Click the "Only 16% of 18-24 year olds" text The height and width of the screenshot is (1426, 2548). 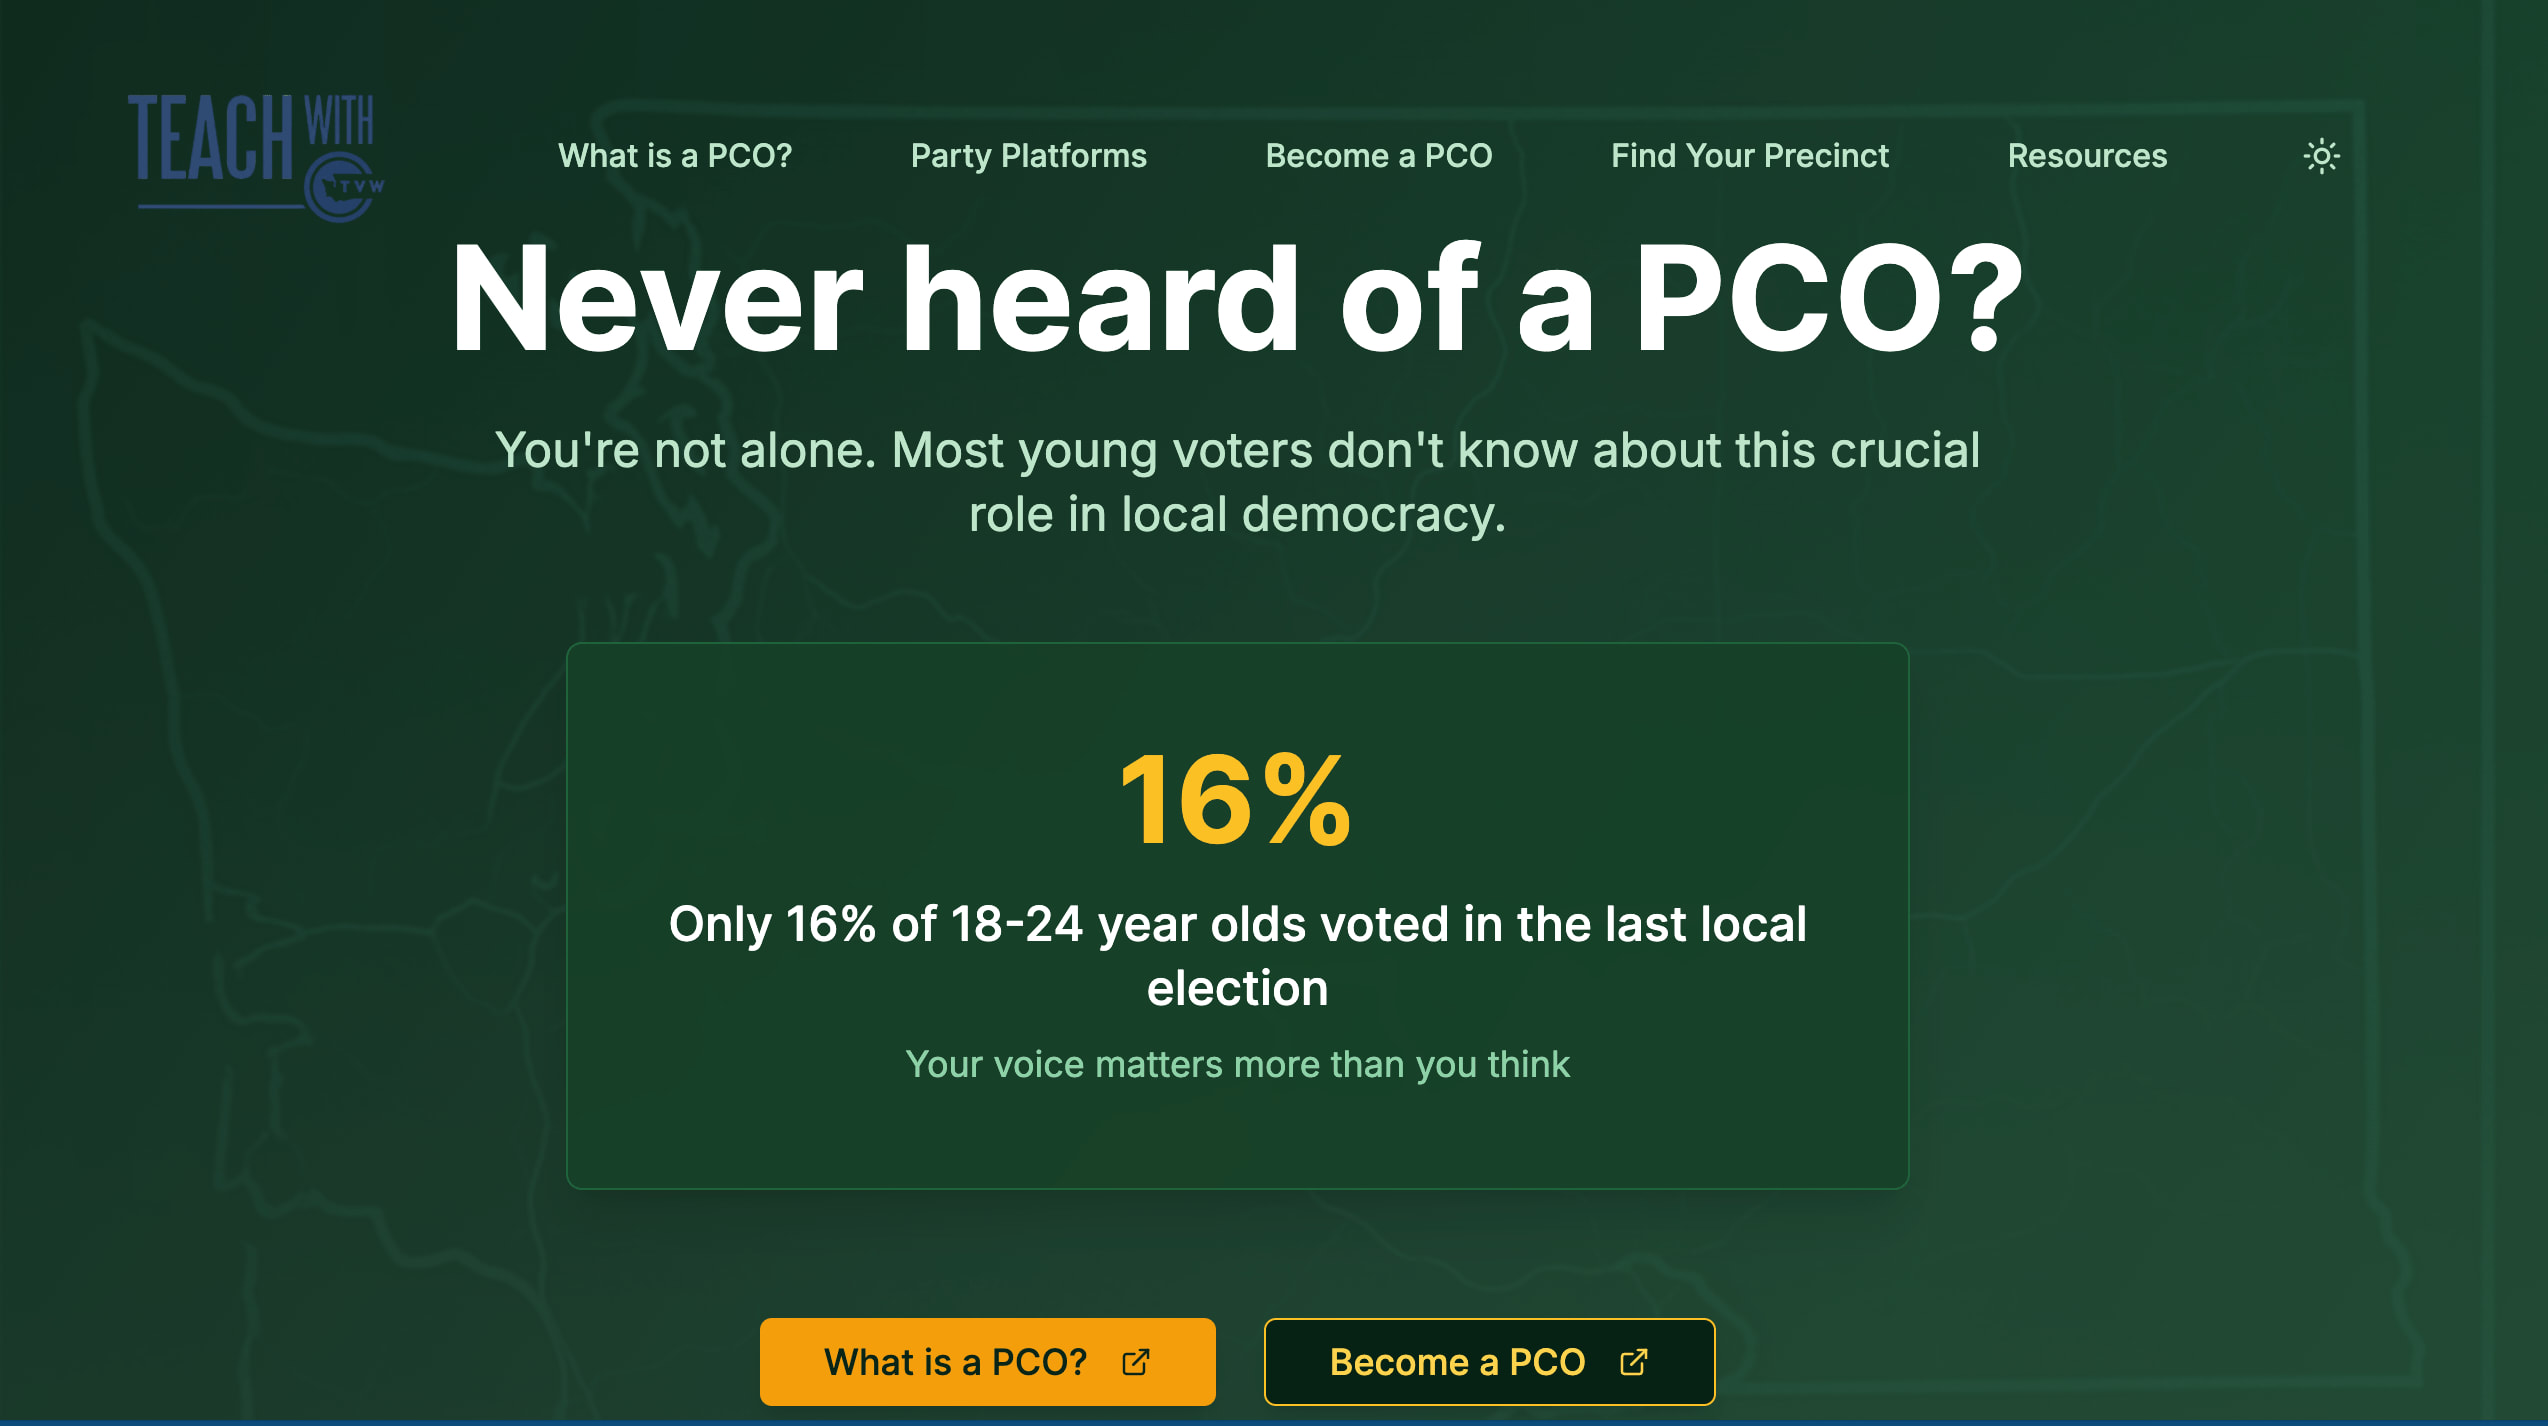1237,924
